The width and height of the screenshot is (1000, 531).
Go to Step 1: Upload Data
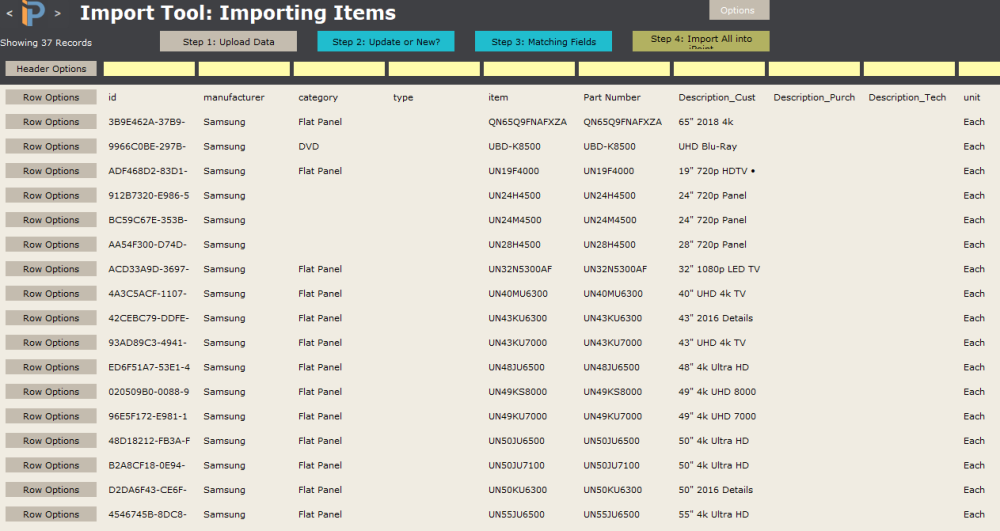[x=228, y=41]
